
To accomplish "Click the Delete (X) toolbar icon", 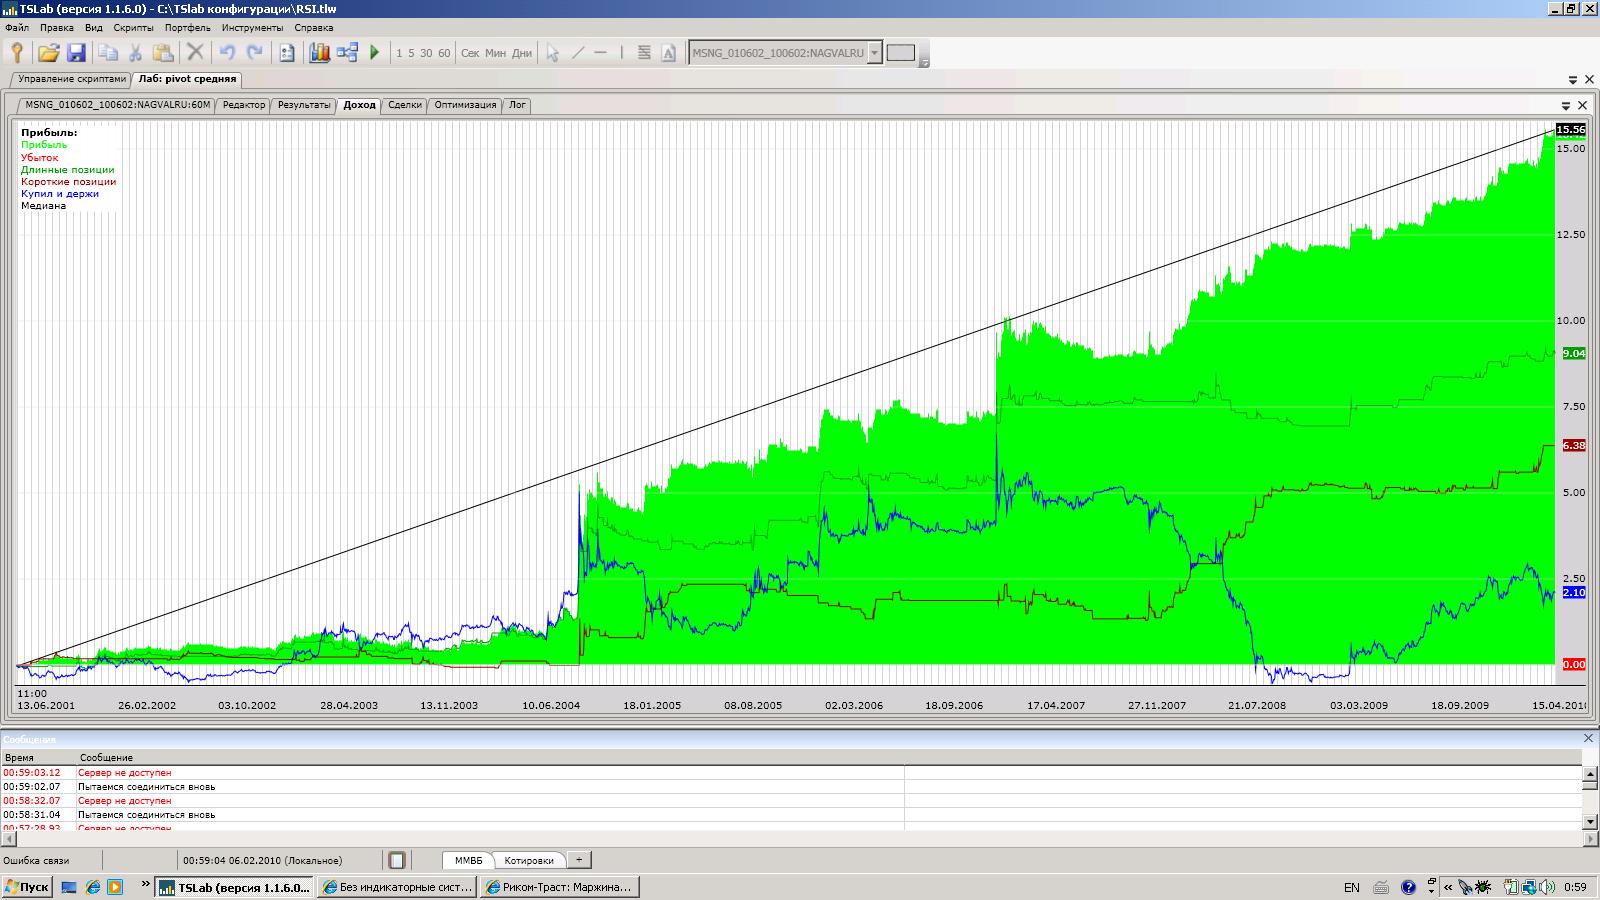I will [x=195, y=53].
